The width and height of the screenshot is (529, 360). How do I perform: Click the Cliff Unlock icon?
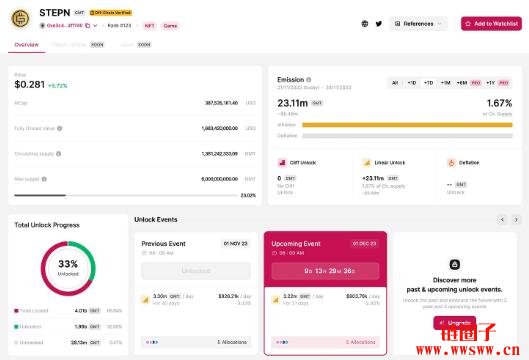(282, 163)
